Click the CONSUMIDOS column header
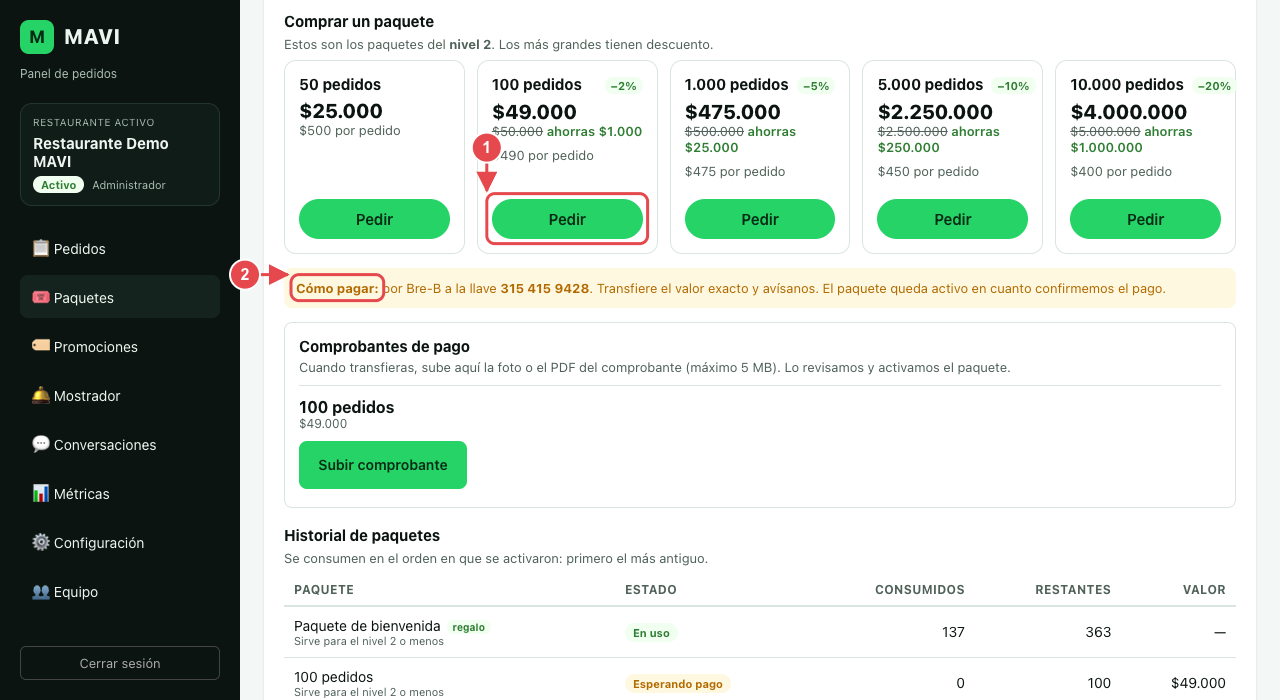This screenshot has height=700, width=1280. (x=920, y=590)
